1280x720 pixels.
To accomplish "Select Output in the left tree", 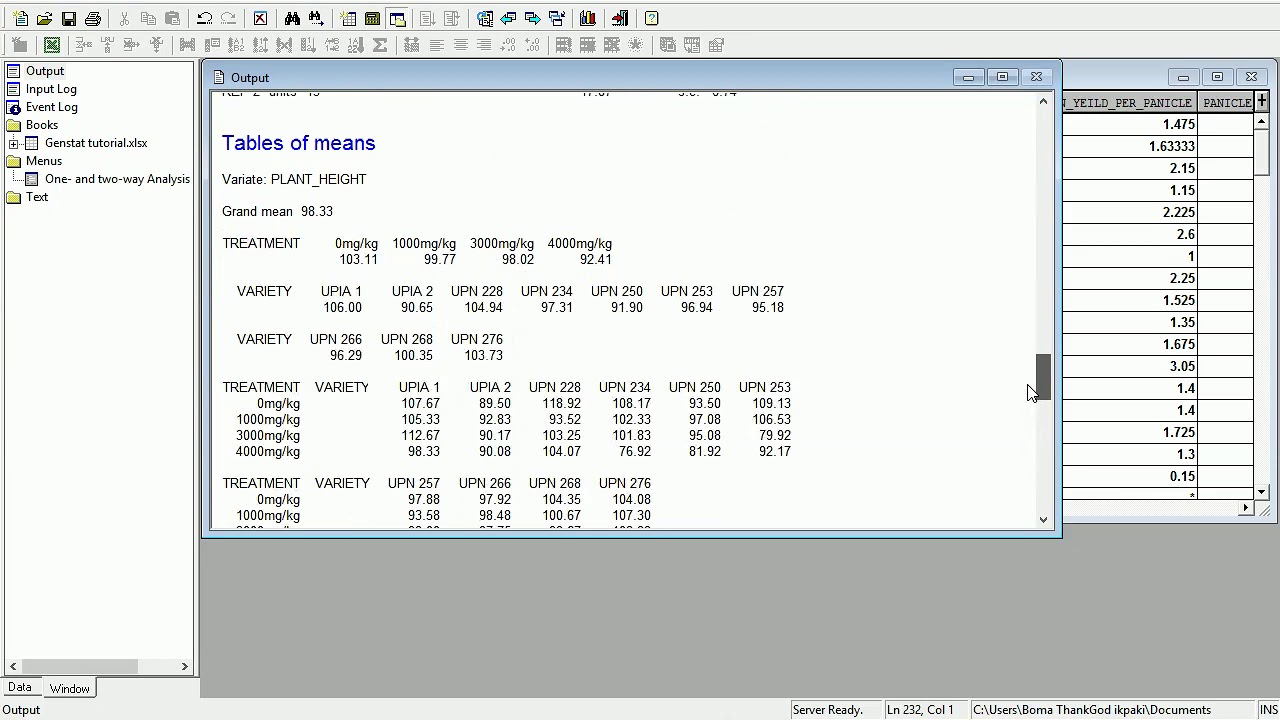I will pos(45,71).
